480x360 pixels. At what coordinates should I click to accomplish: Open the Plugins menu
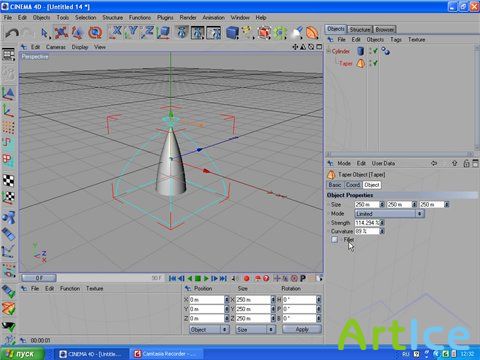click(x=165, y=17)
